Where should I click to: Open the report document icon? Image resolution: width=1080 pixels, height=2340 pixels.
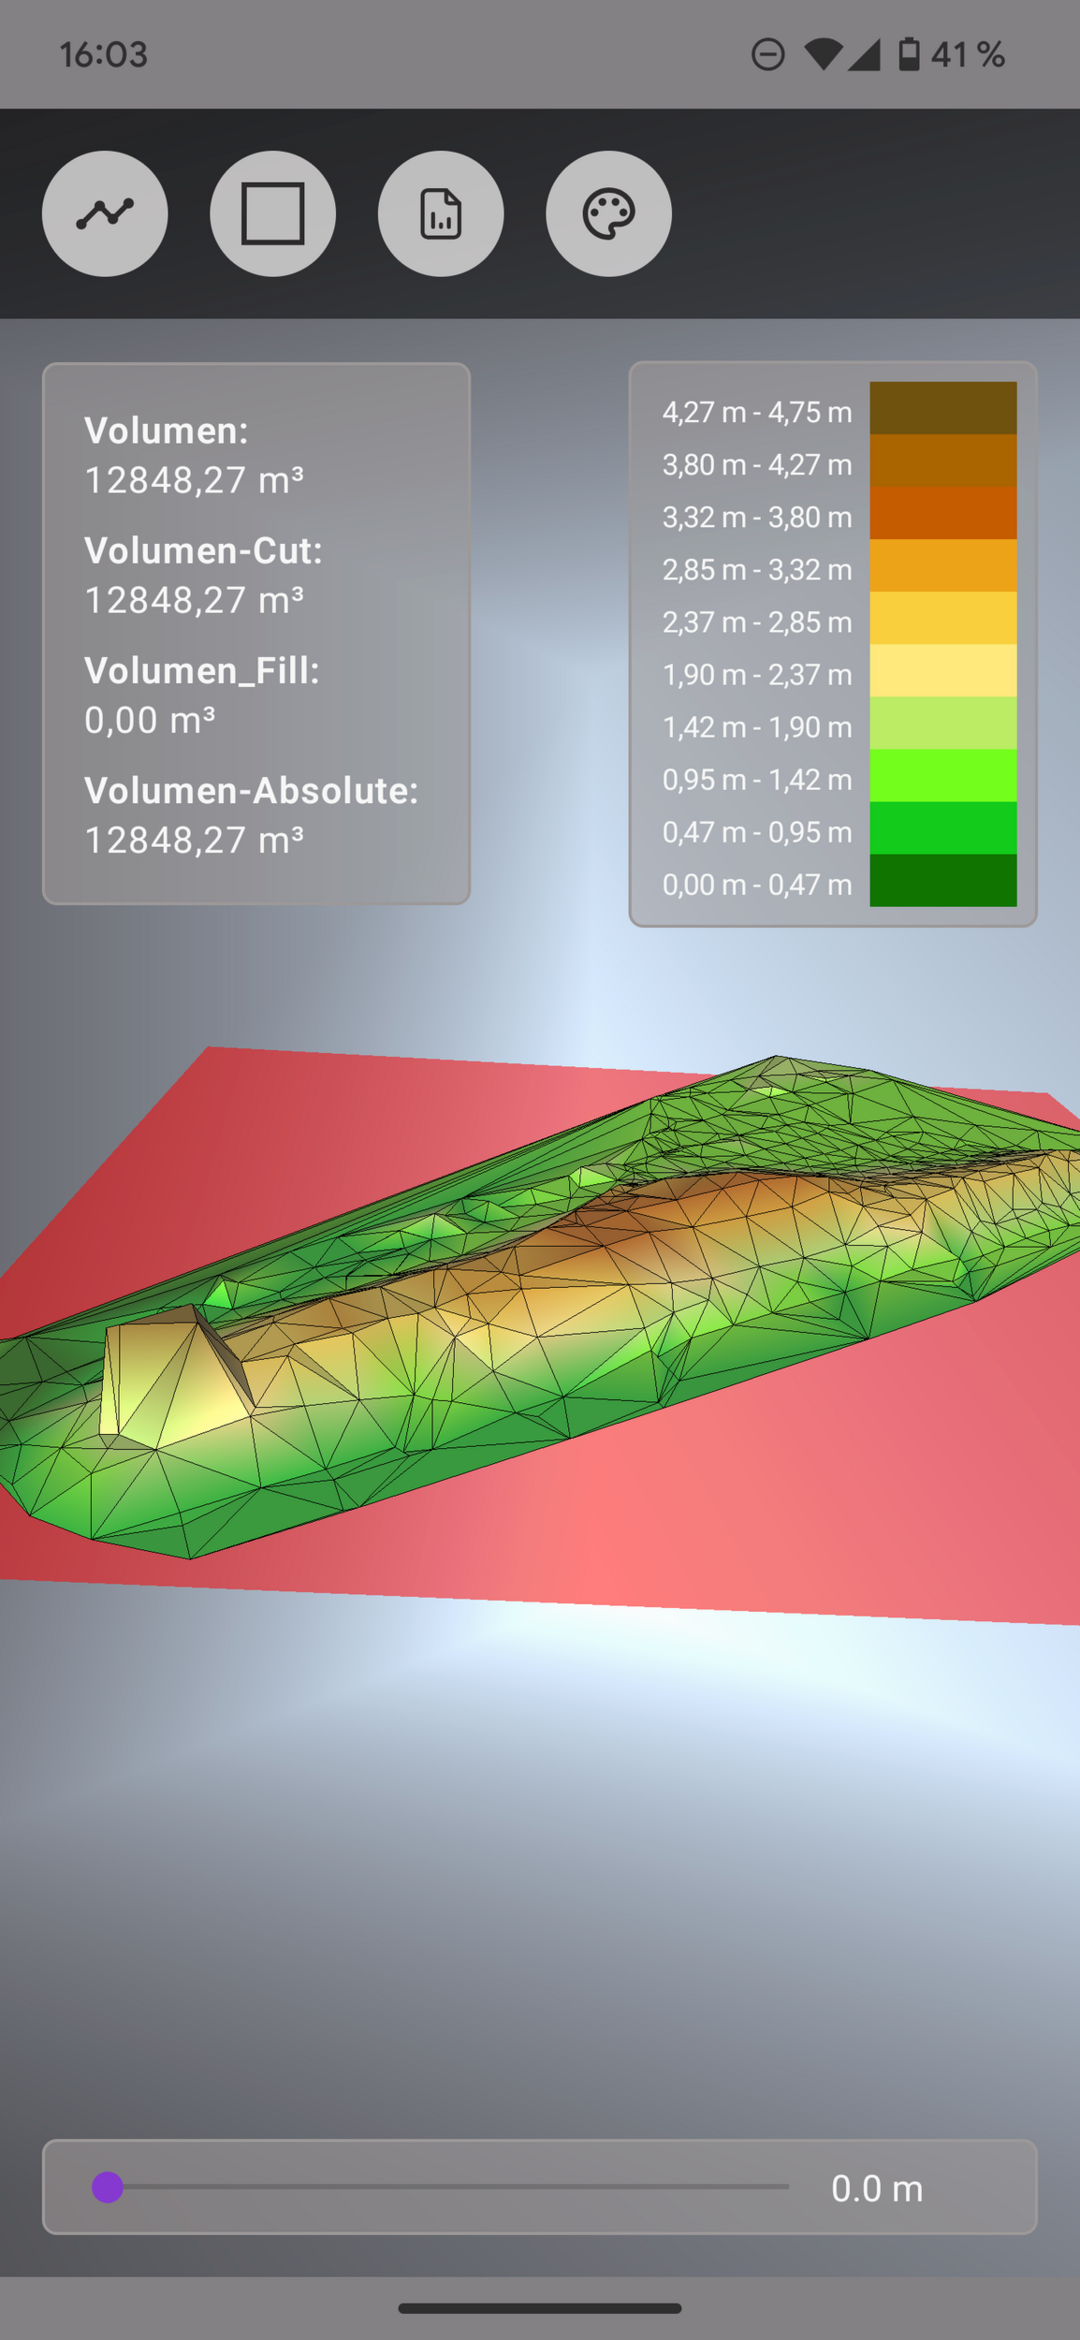point(441,214)
